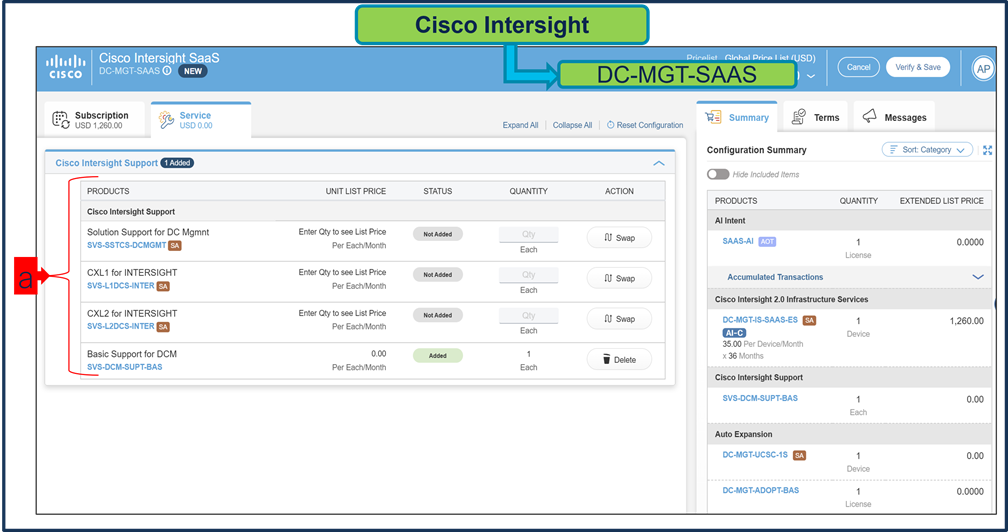Image resolution: width=1008 pixels, height=532 pixels.
Task: Click SA badge next to SVS-L2DCS-INTER
Action: click(163, 326)
